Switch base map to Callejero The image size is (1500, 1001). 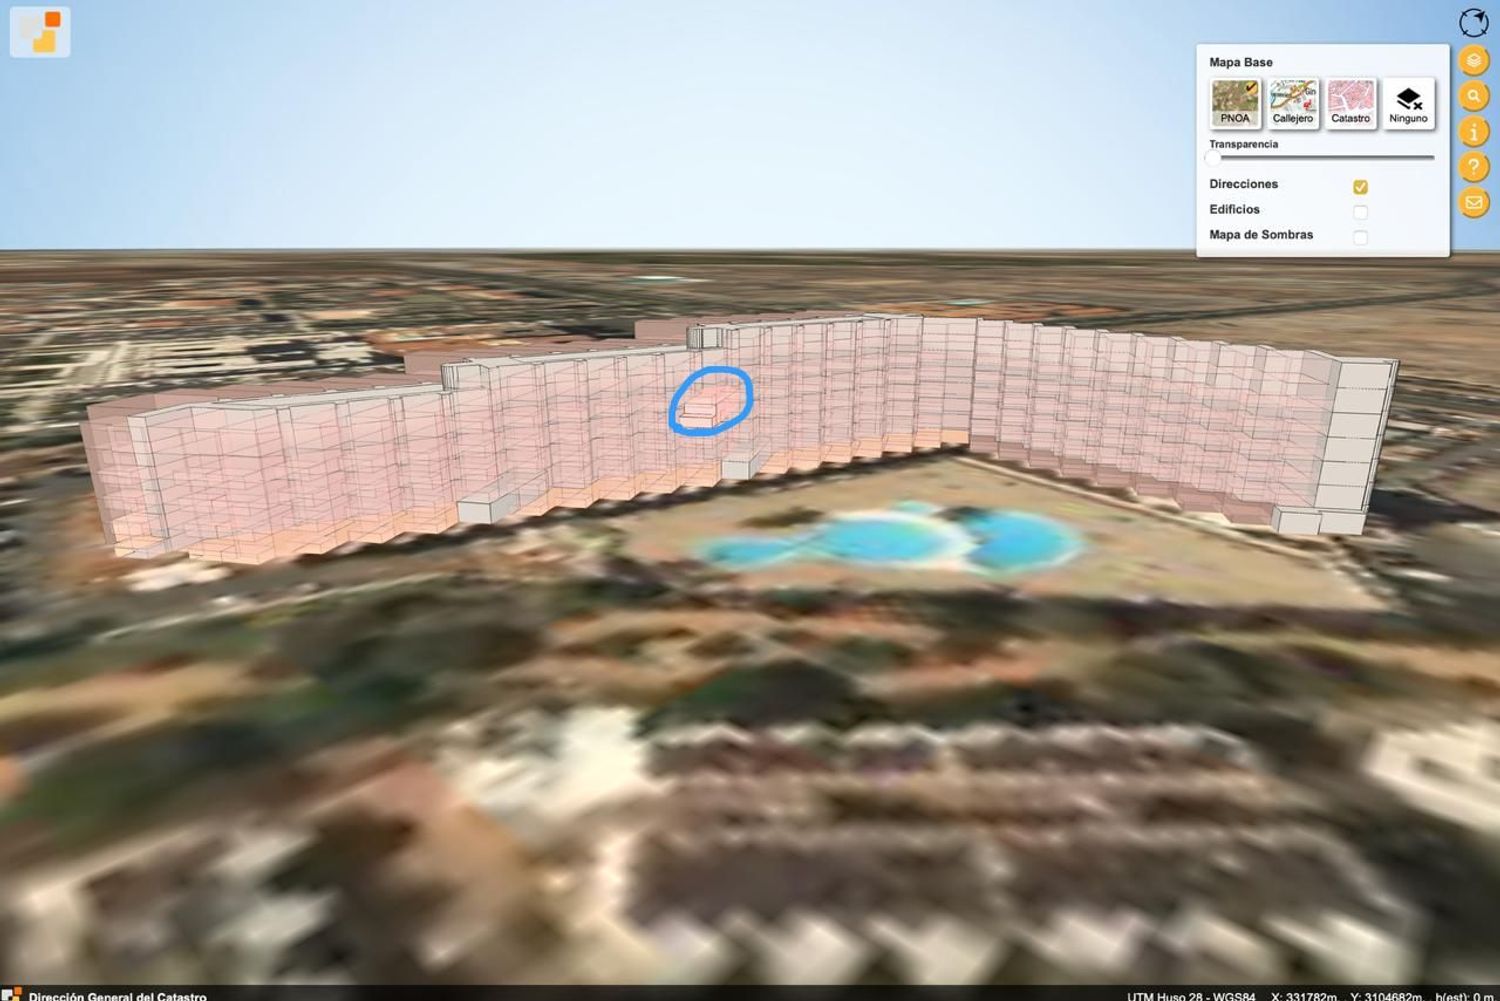tap(1292, 103)
